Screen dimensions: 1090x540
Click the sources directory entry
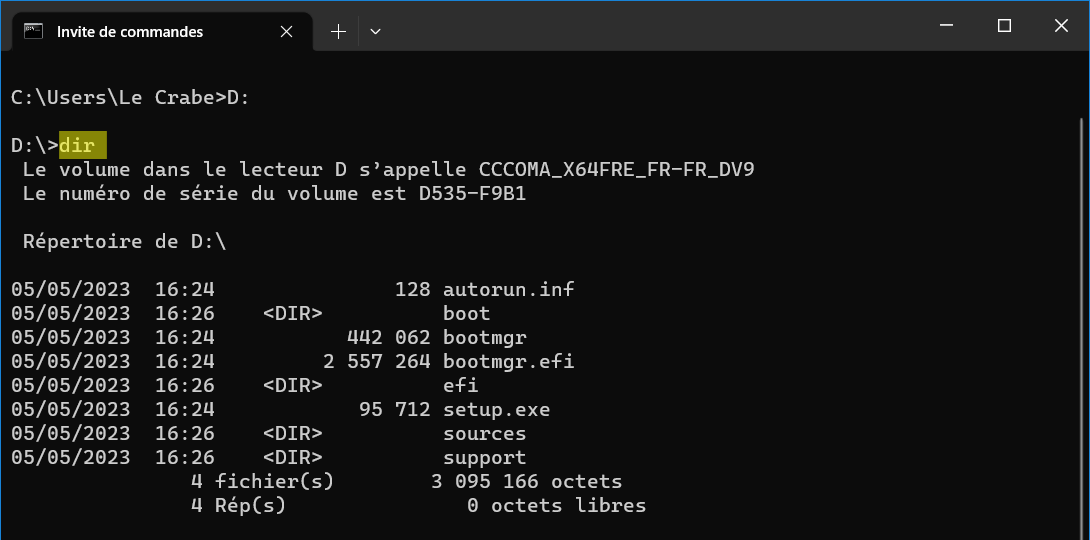(485, 434)
